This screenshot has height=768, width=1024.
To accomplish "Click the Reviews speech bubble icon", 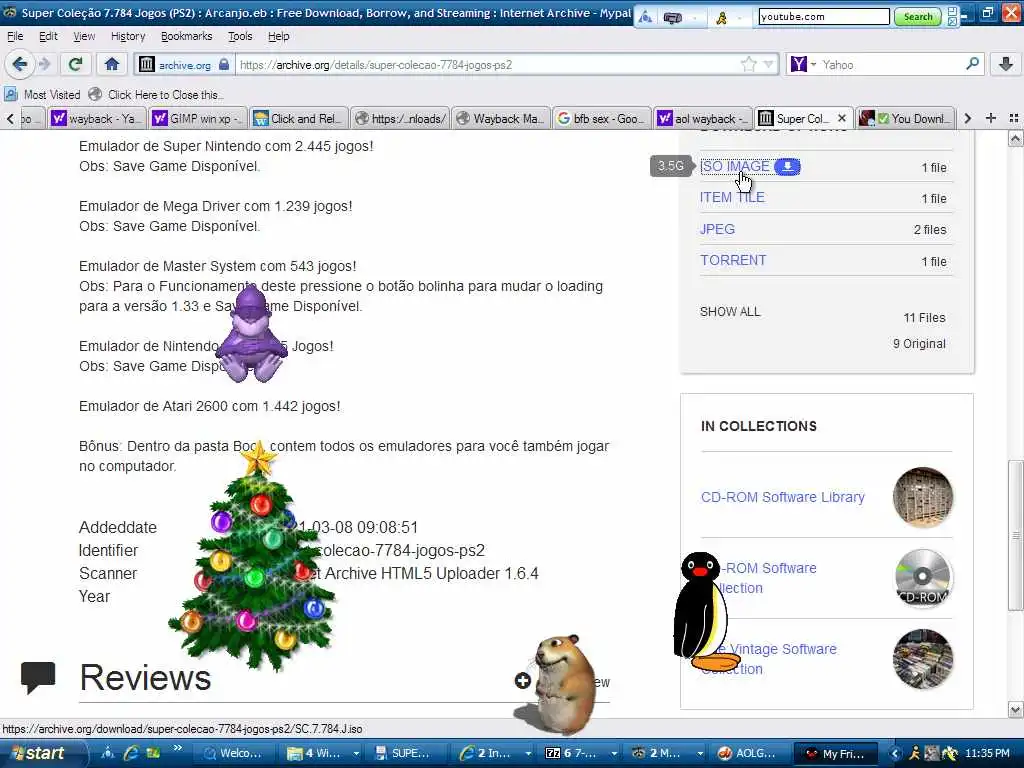I will (x=38, y=677).
